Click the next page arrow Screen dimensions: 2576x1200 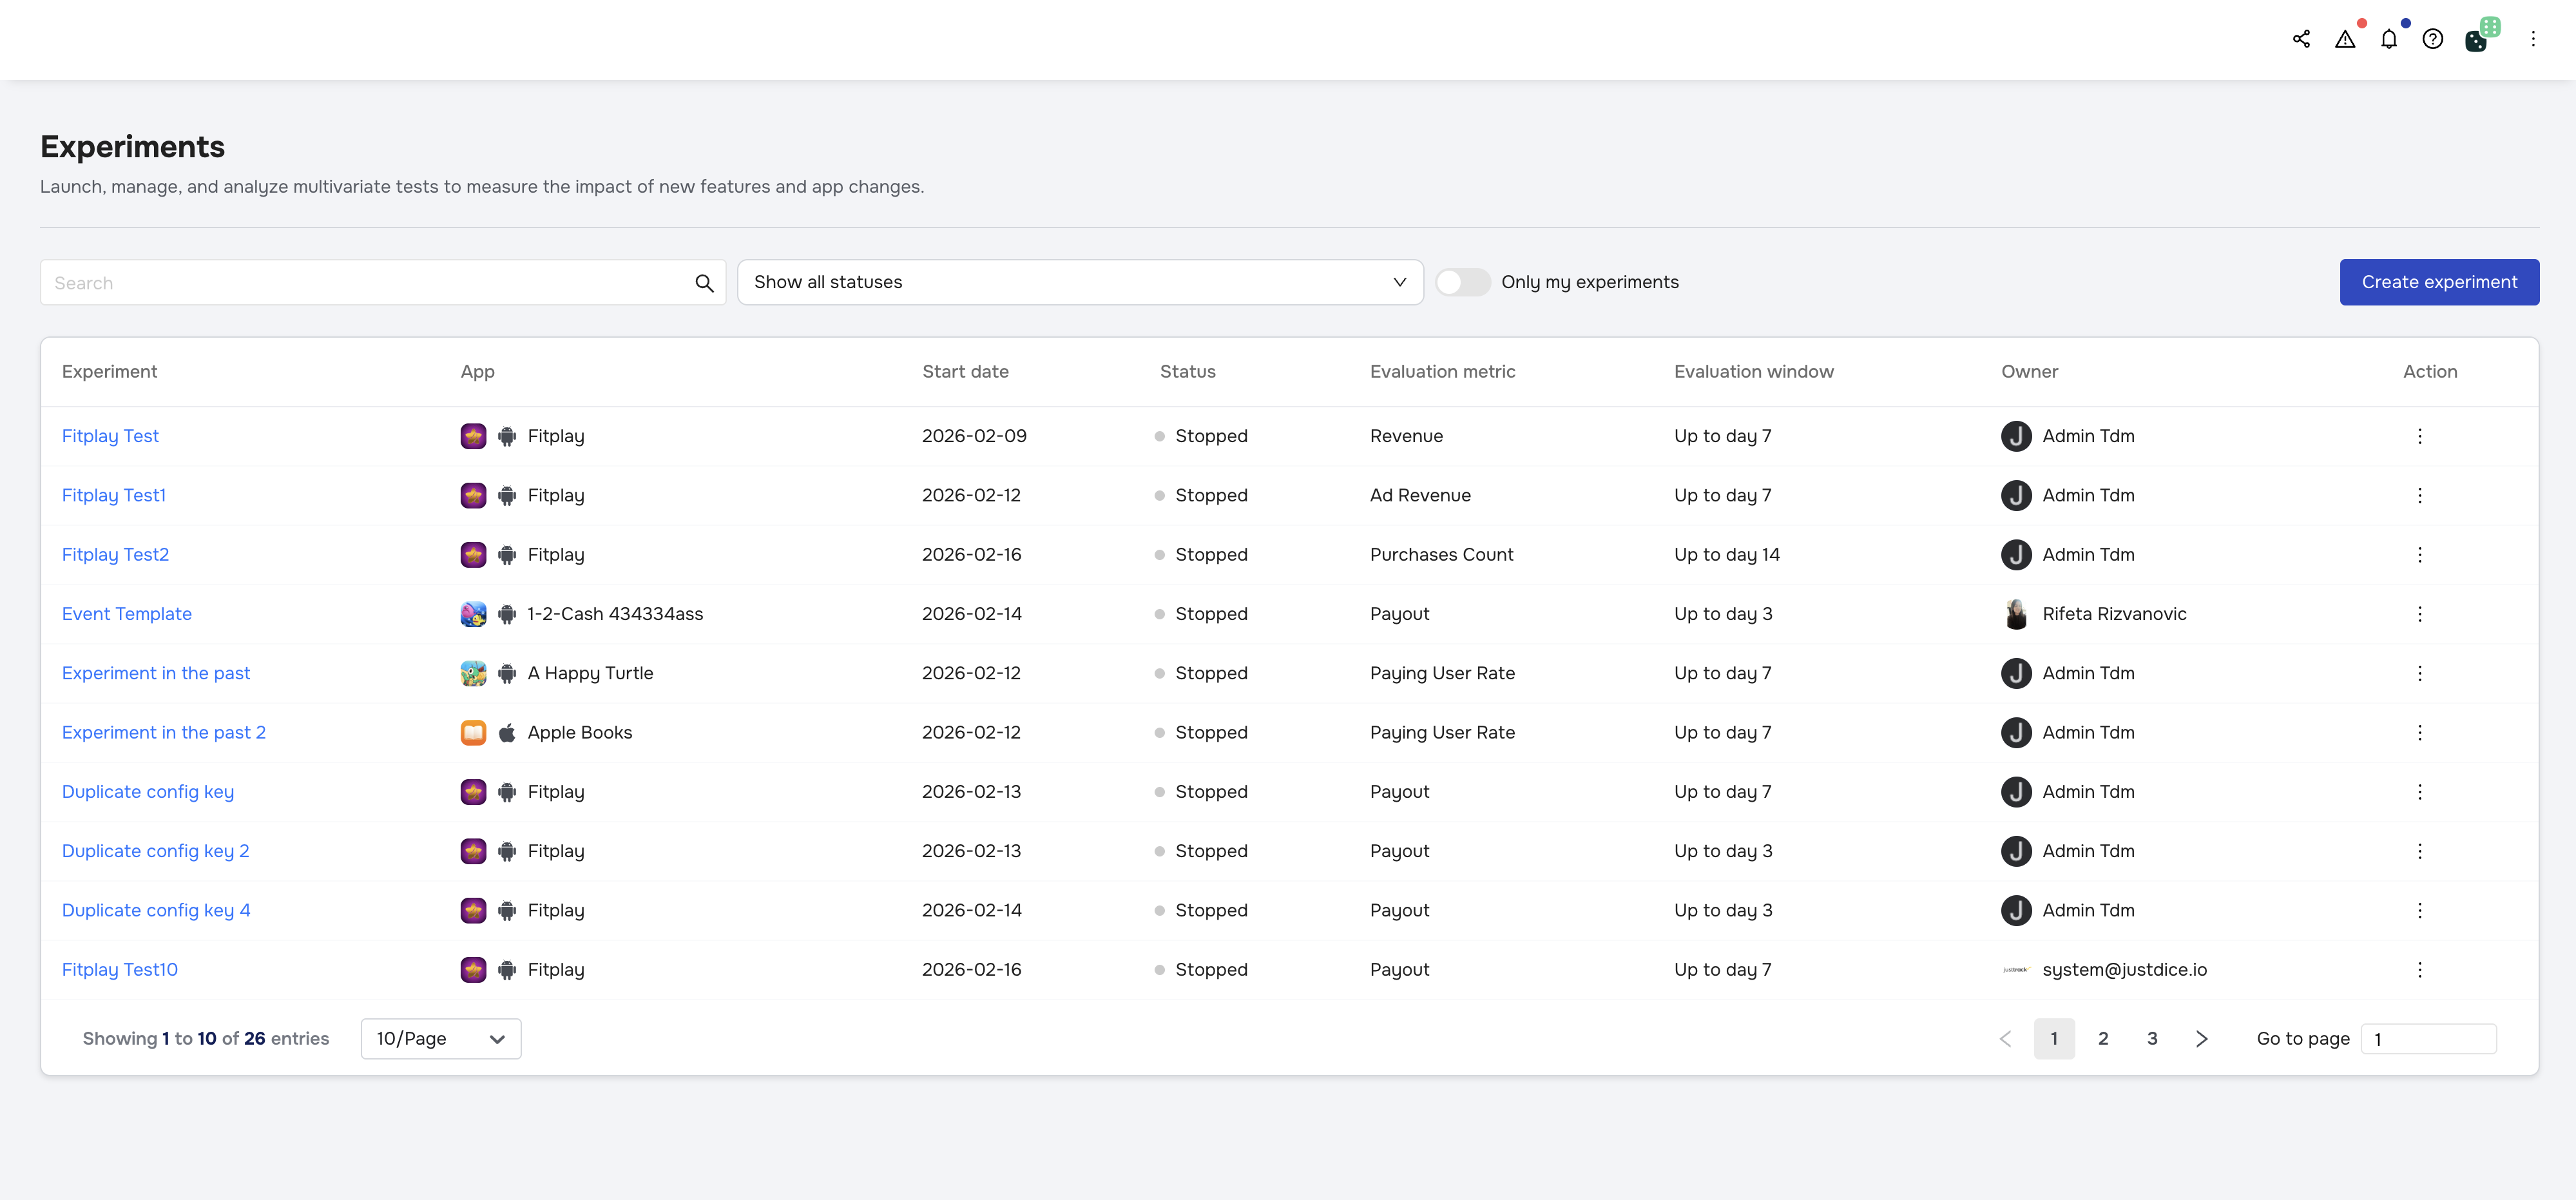2201,1039
